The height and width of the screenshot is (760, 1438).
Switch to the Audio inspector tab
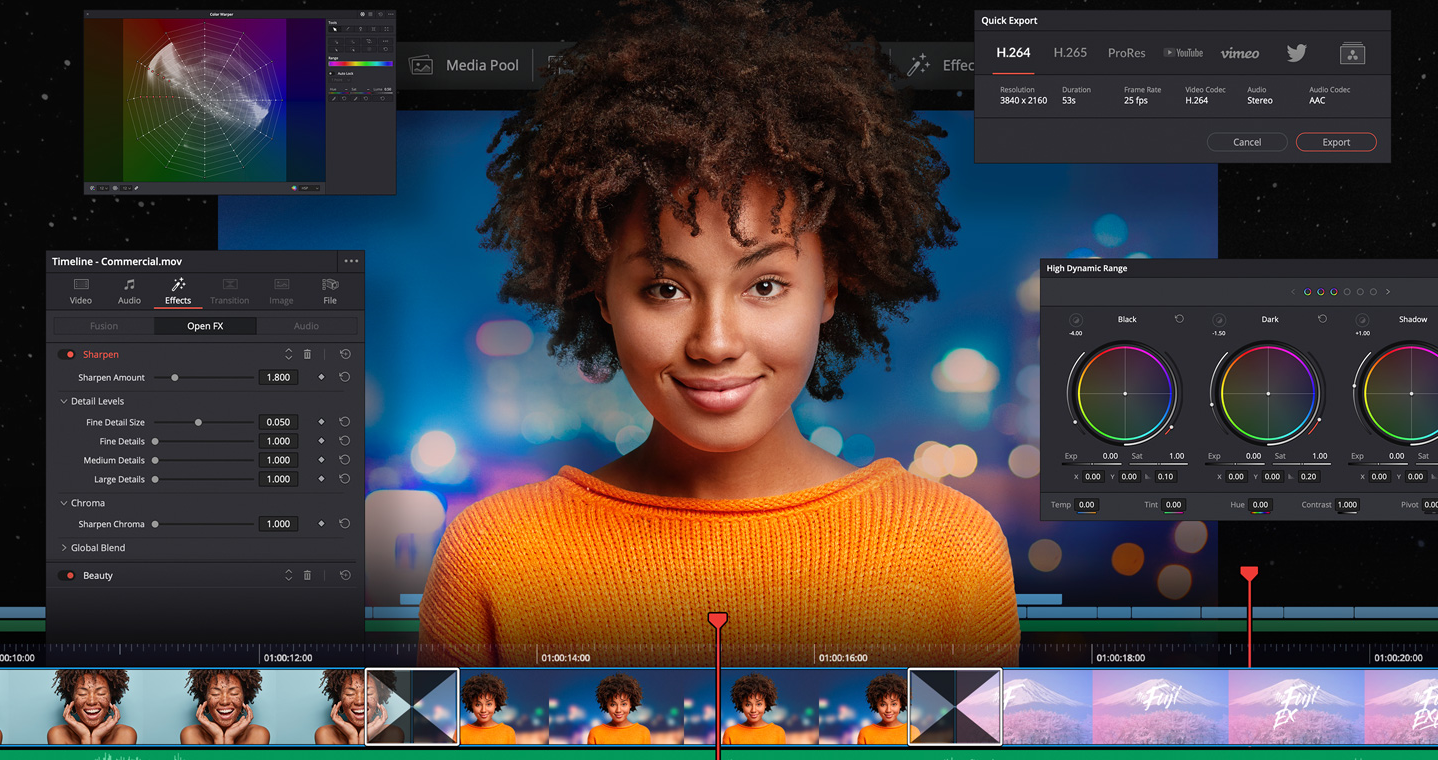click(129, 290)
